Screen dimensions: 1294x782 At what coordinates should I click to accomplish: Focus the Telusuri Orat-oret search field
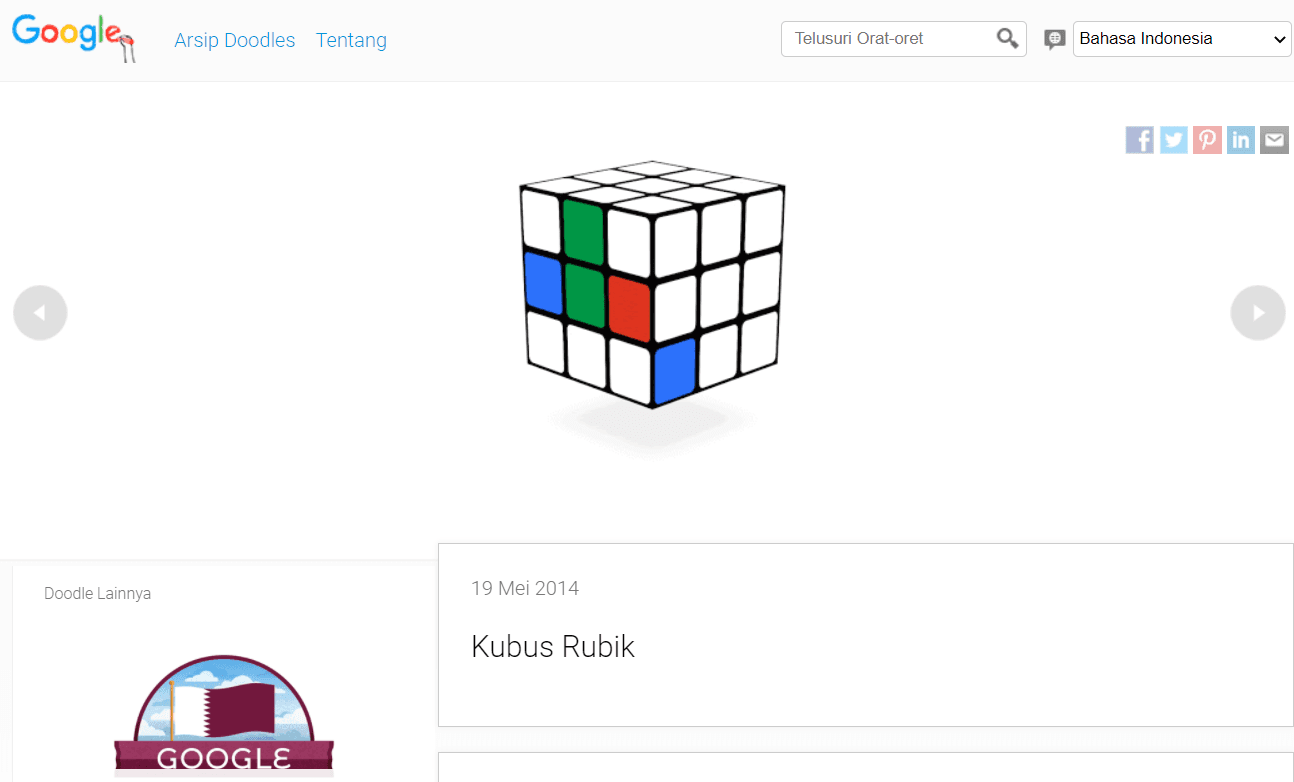(x=890, y=39)
